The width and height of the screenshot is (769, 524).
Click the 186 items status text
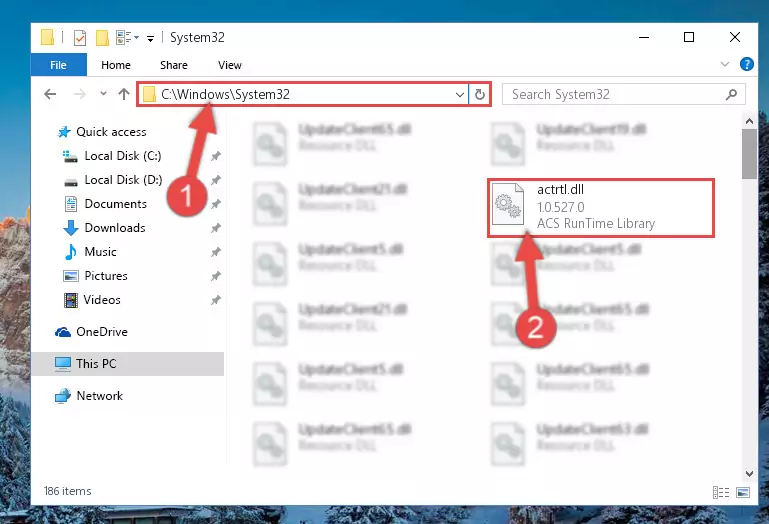click(x=67, y=491)
